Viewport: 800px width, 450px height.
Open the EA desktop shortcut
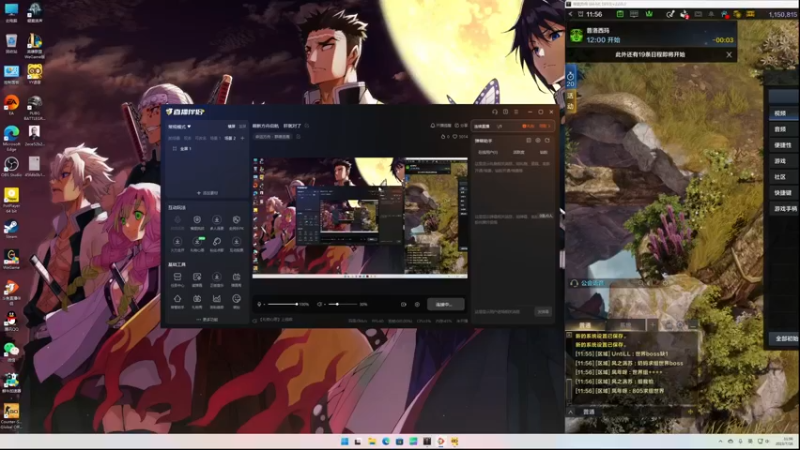[11, 104]
